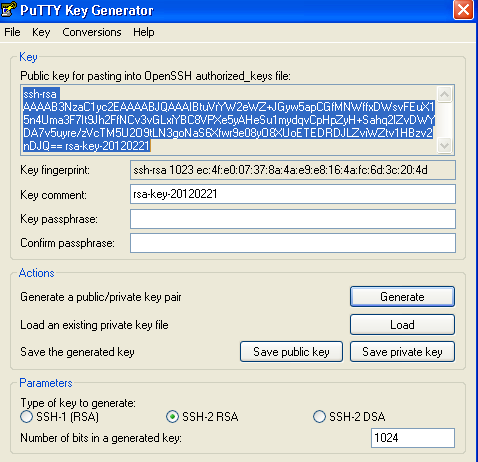Click Load to open an existing private key
The width and height of the screenshot is (478, 462).
pos(402,325)
